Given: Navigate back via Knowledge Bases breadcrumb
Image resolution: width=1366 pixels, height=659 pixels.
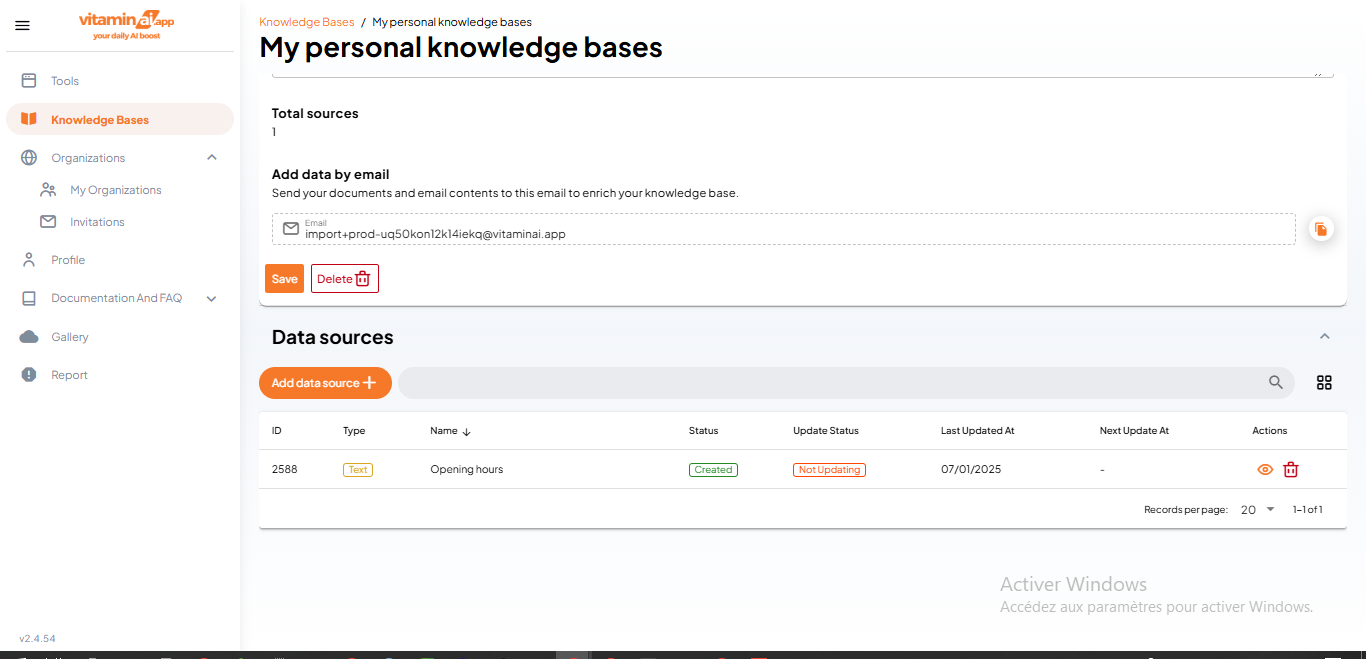Looking at the screenshot, I should (x=307, y=21).
